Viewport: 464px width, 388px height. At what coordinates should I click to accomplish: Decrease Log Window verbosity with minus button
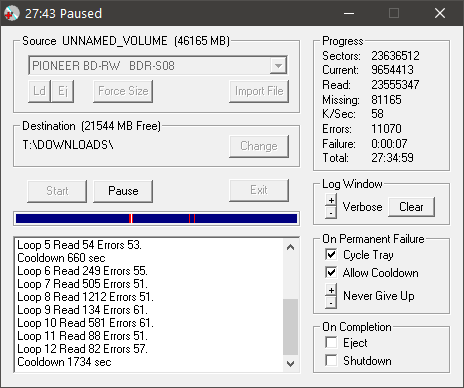click(331, 213)
